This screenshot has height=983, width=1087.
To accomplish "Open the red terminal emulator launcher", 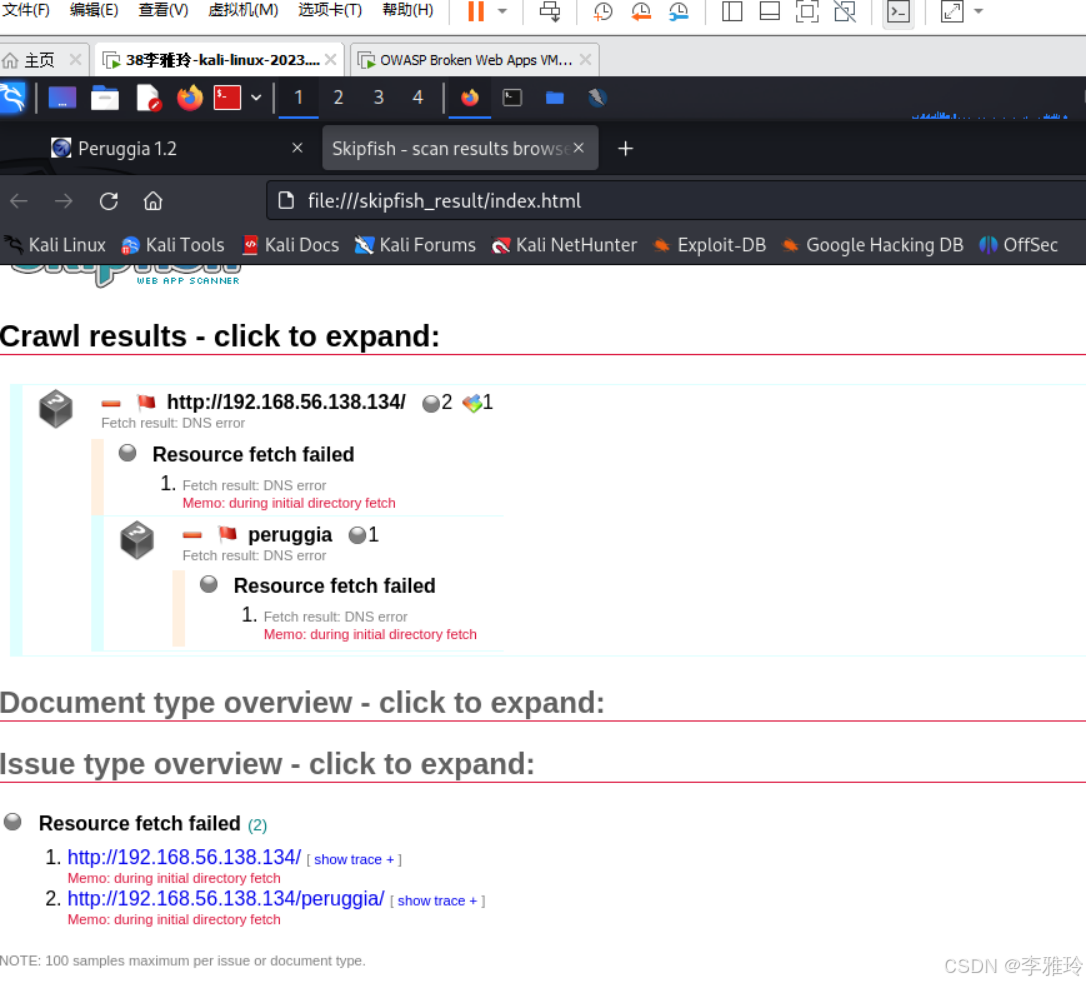I will coord(227,98).
